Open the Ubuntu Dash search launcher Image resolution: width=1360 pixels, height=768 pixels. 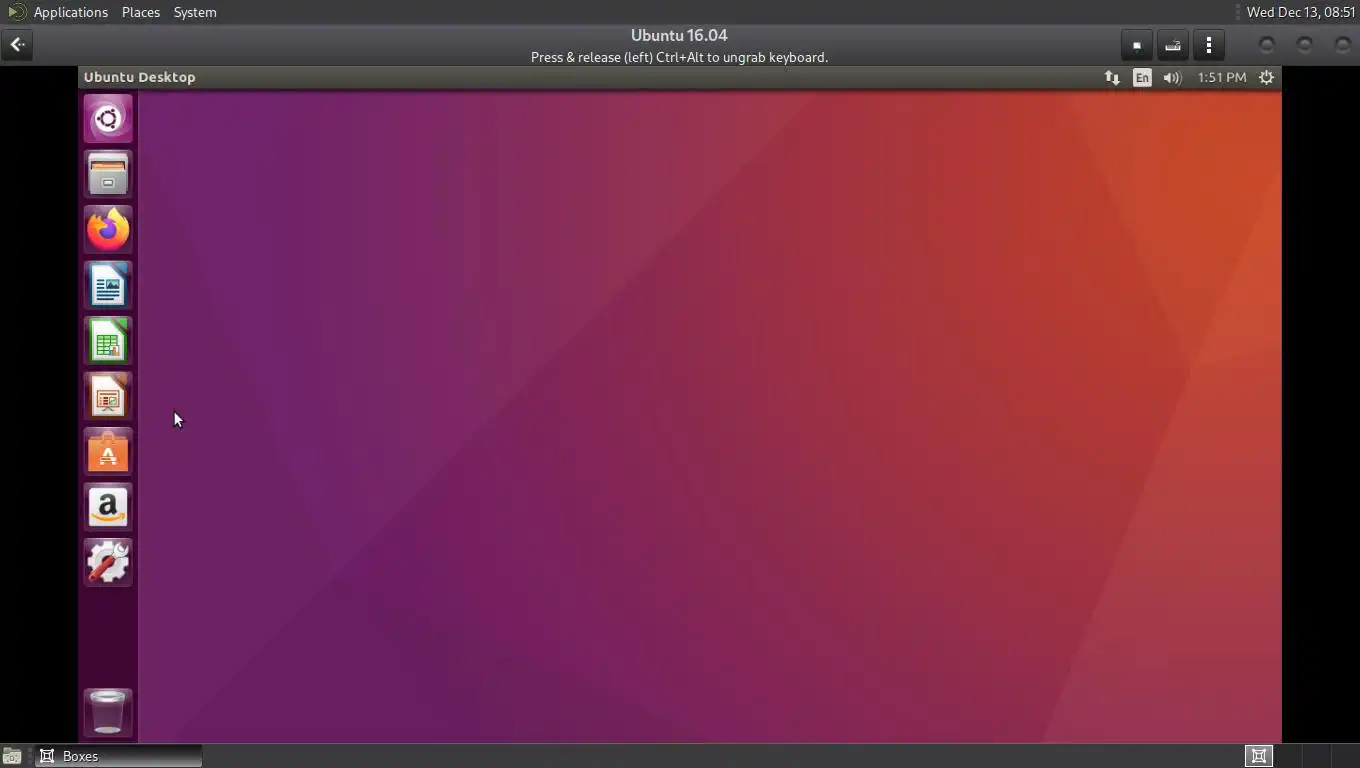pos(108,119)
